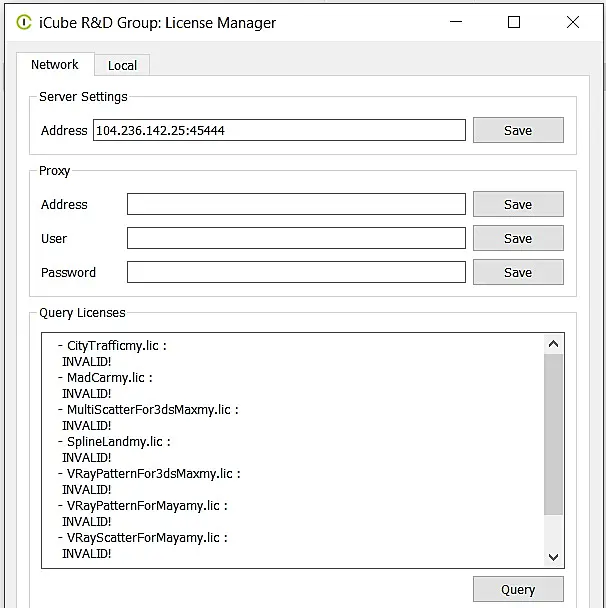Focus the Server Settings Address field
606x608 pixels.
279,130
